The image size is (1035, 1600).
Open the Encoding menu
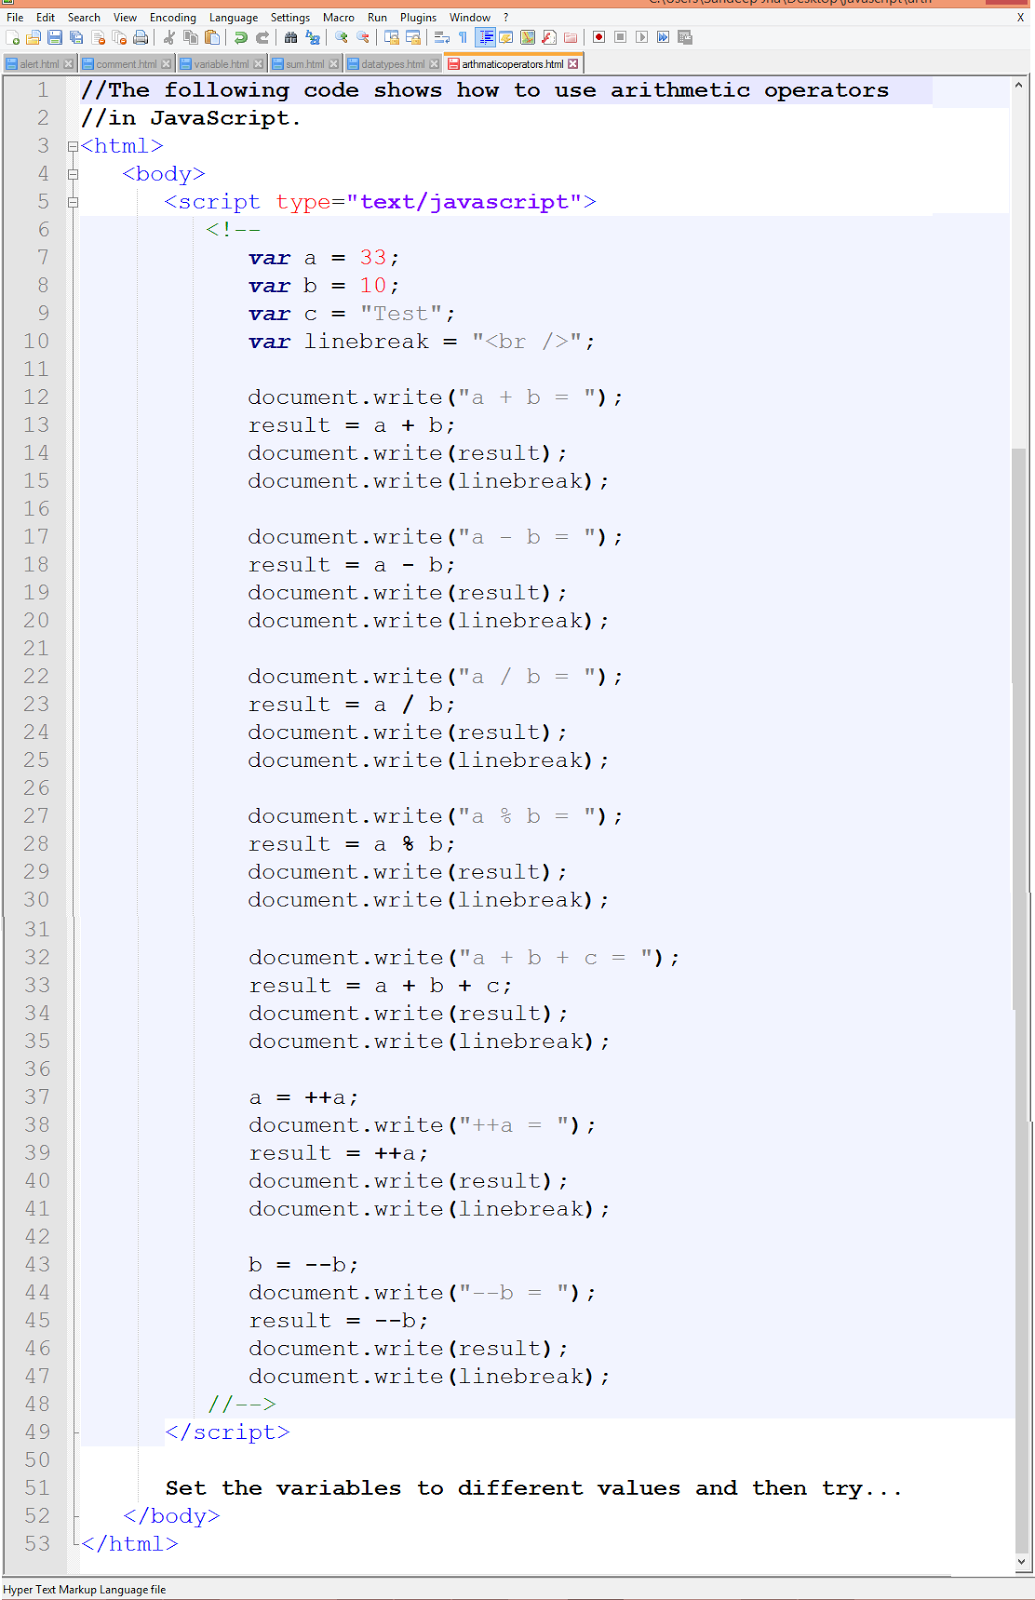pos(173,17)
